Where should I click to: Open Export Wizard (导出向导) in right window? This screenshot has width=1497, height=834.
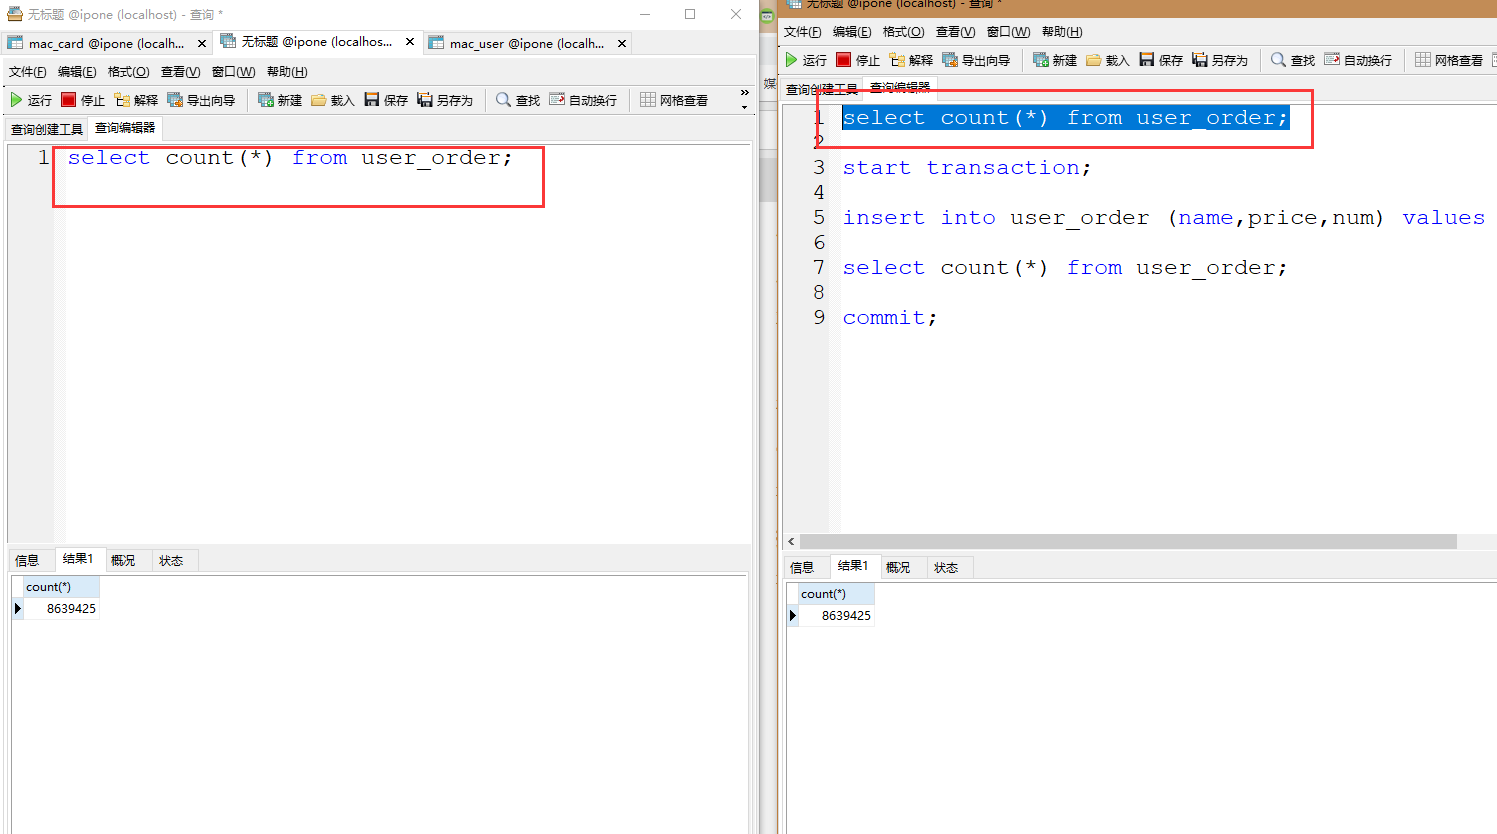976,60
